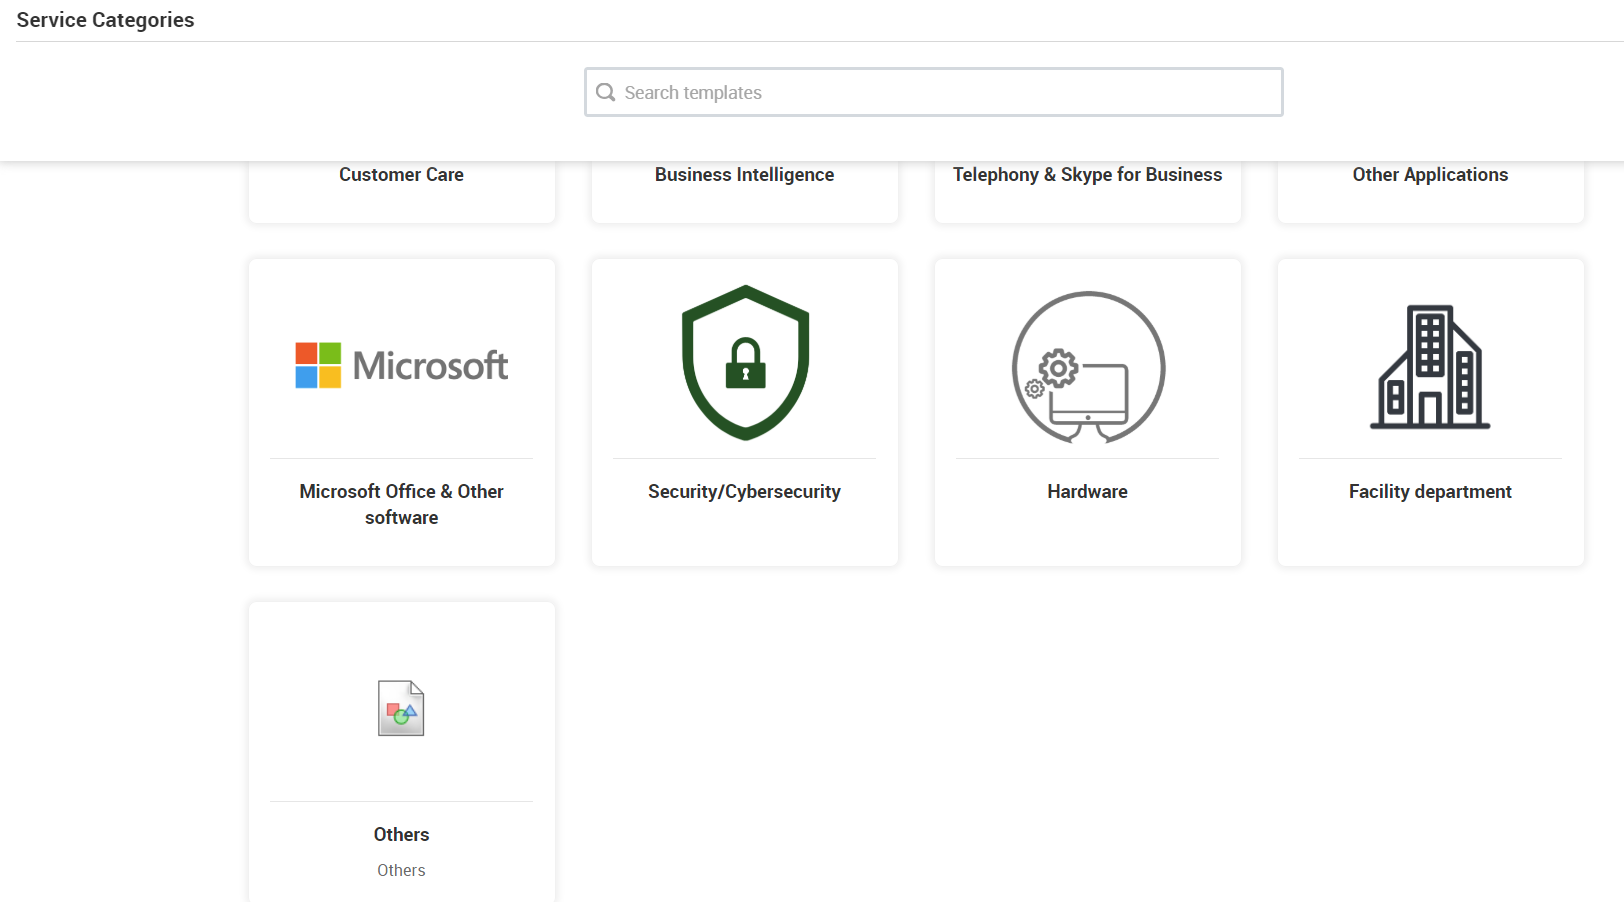Focus the Search templates field
1624x902 pixels.
934,92
